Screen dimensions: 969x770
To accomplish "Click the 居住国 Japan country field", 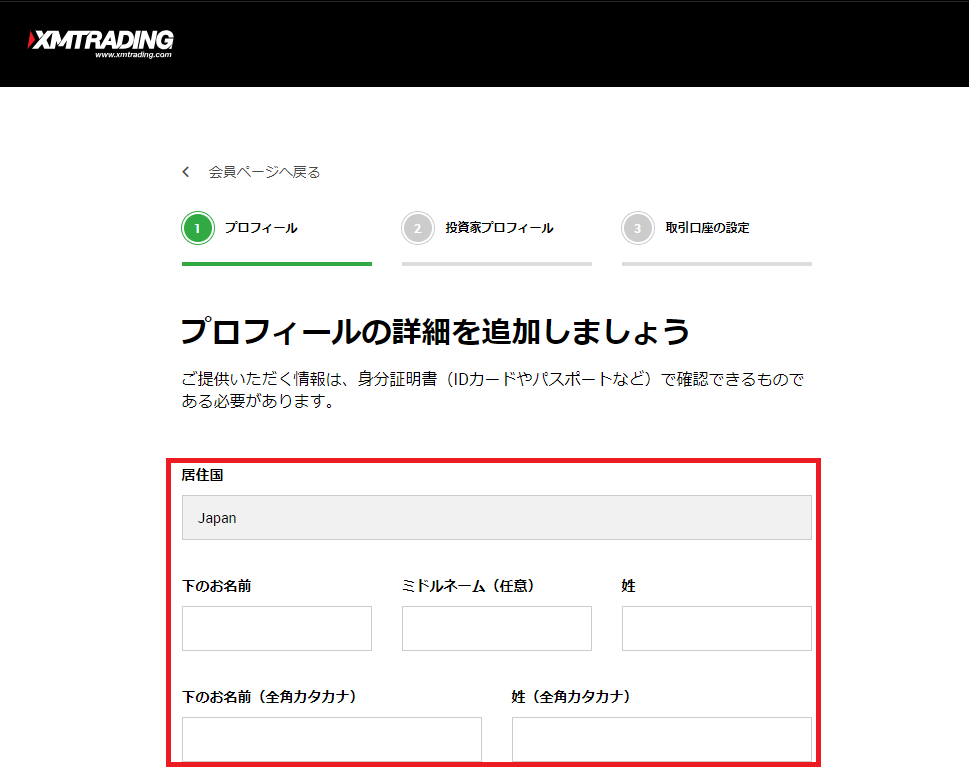I will click(497, 517).
